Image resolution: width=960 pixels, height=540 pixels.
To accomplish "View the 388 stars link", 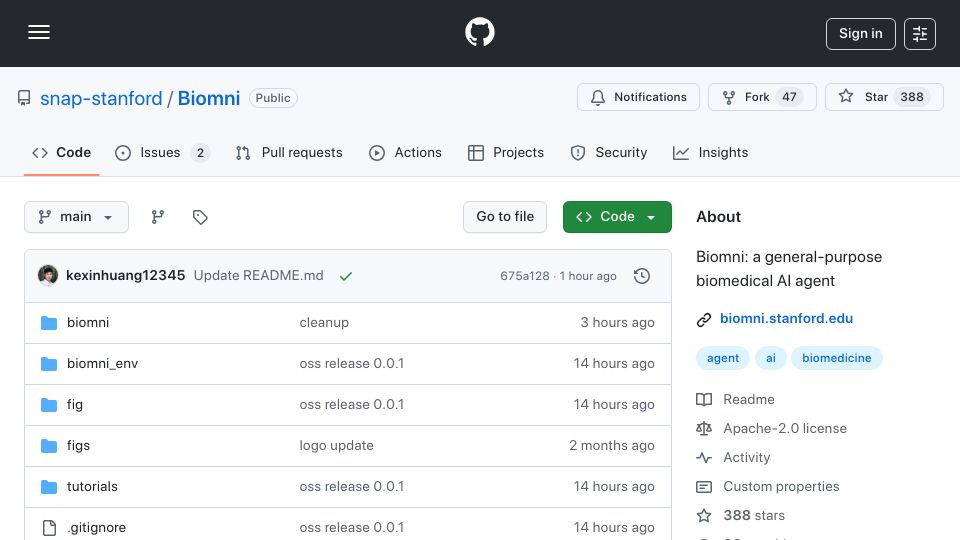I will [x=740, y=516].
